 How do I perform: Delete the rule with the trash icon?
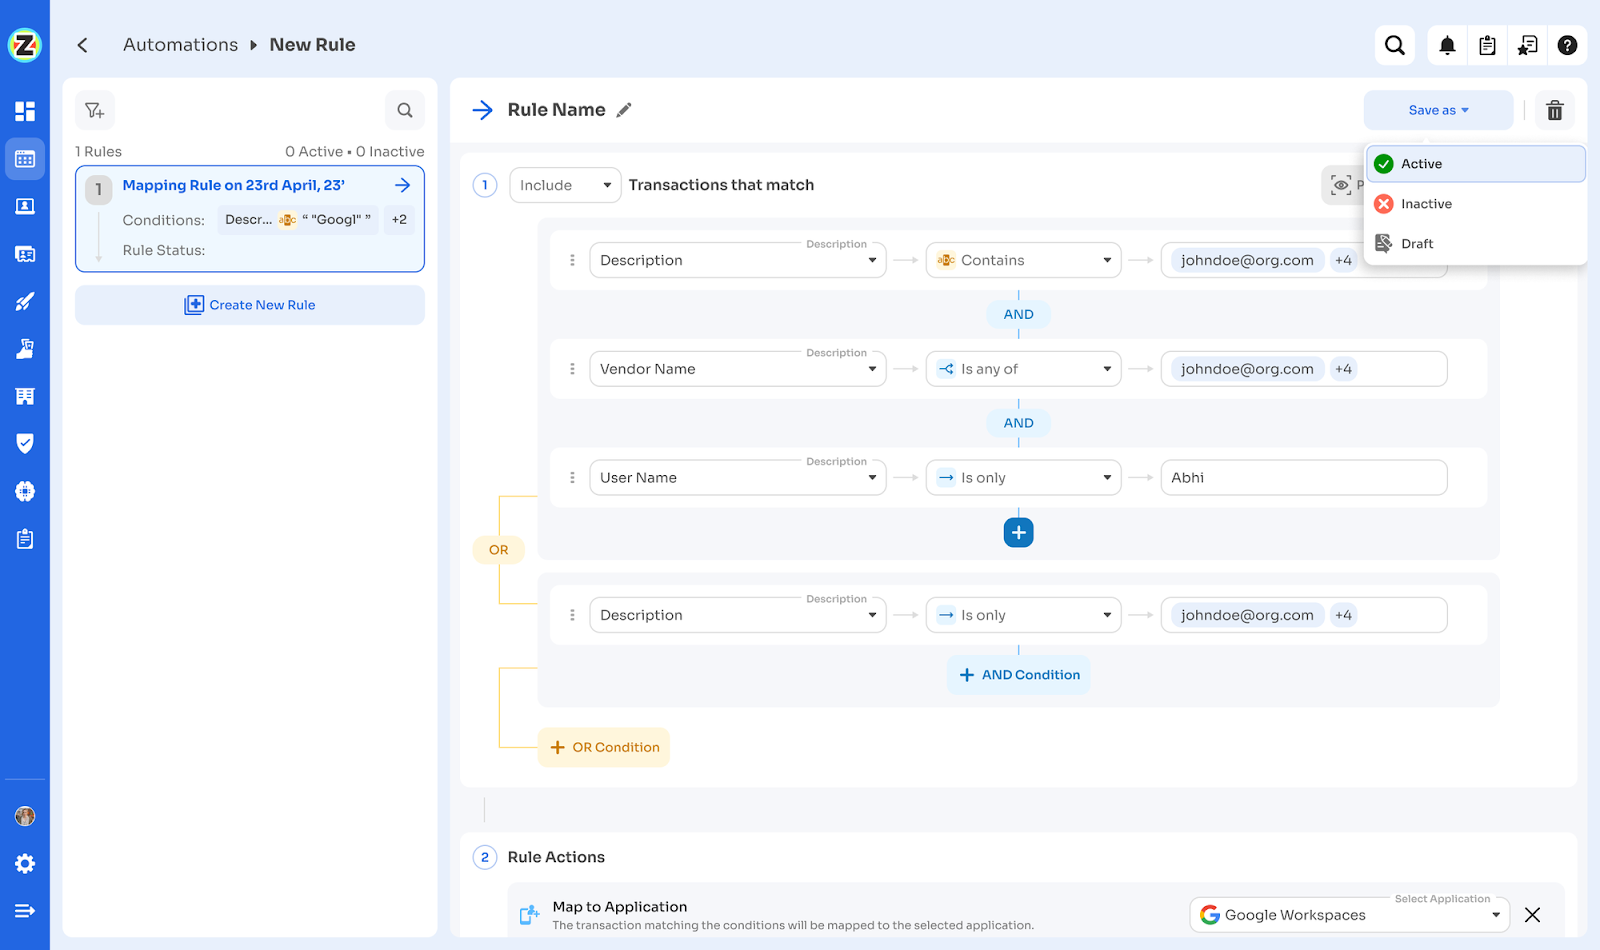[x=1555, y=110]
